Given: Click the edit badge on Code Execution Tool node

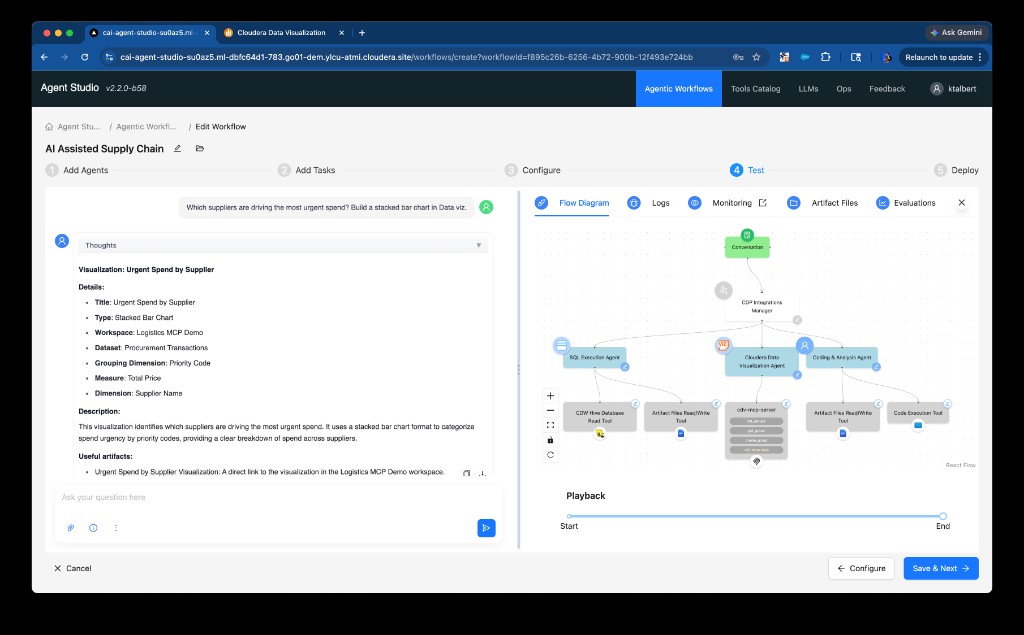Looking at the screenshot, I should click(948, 404).
